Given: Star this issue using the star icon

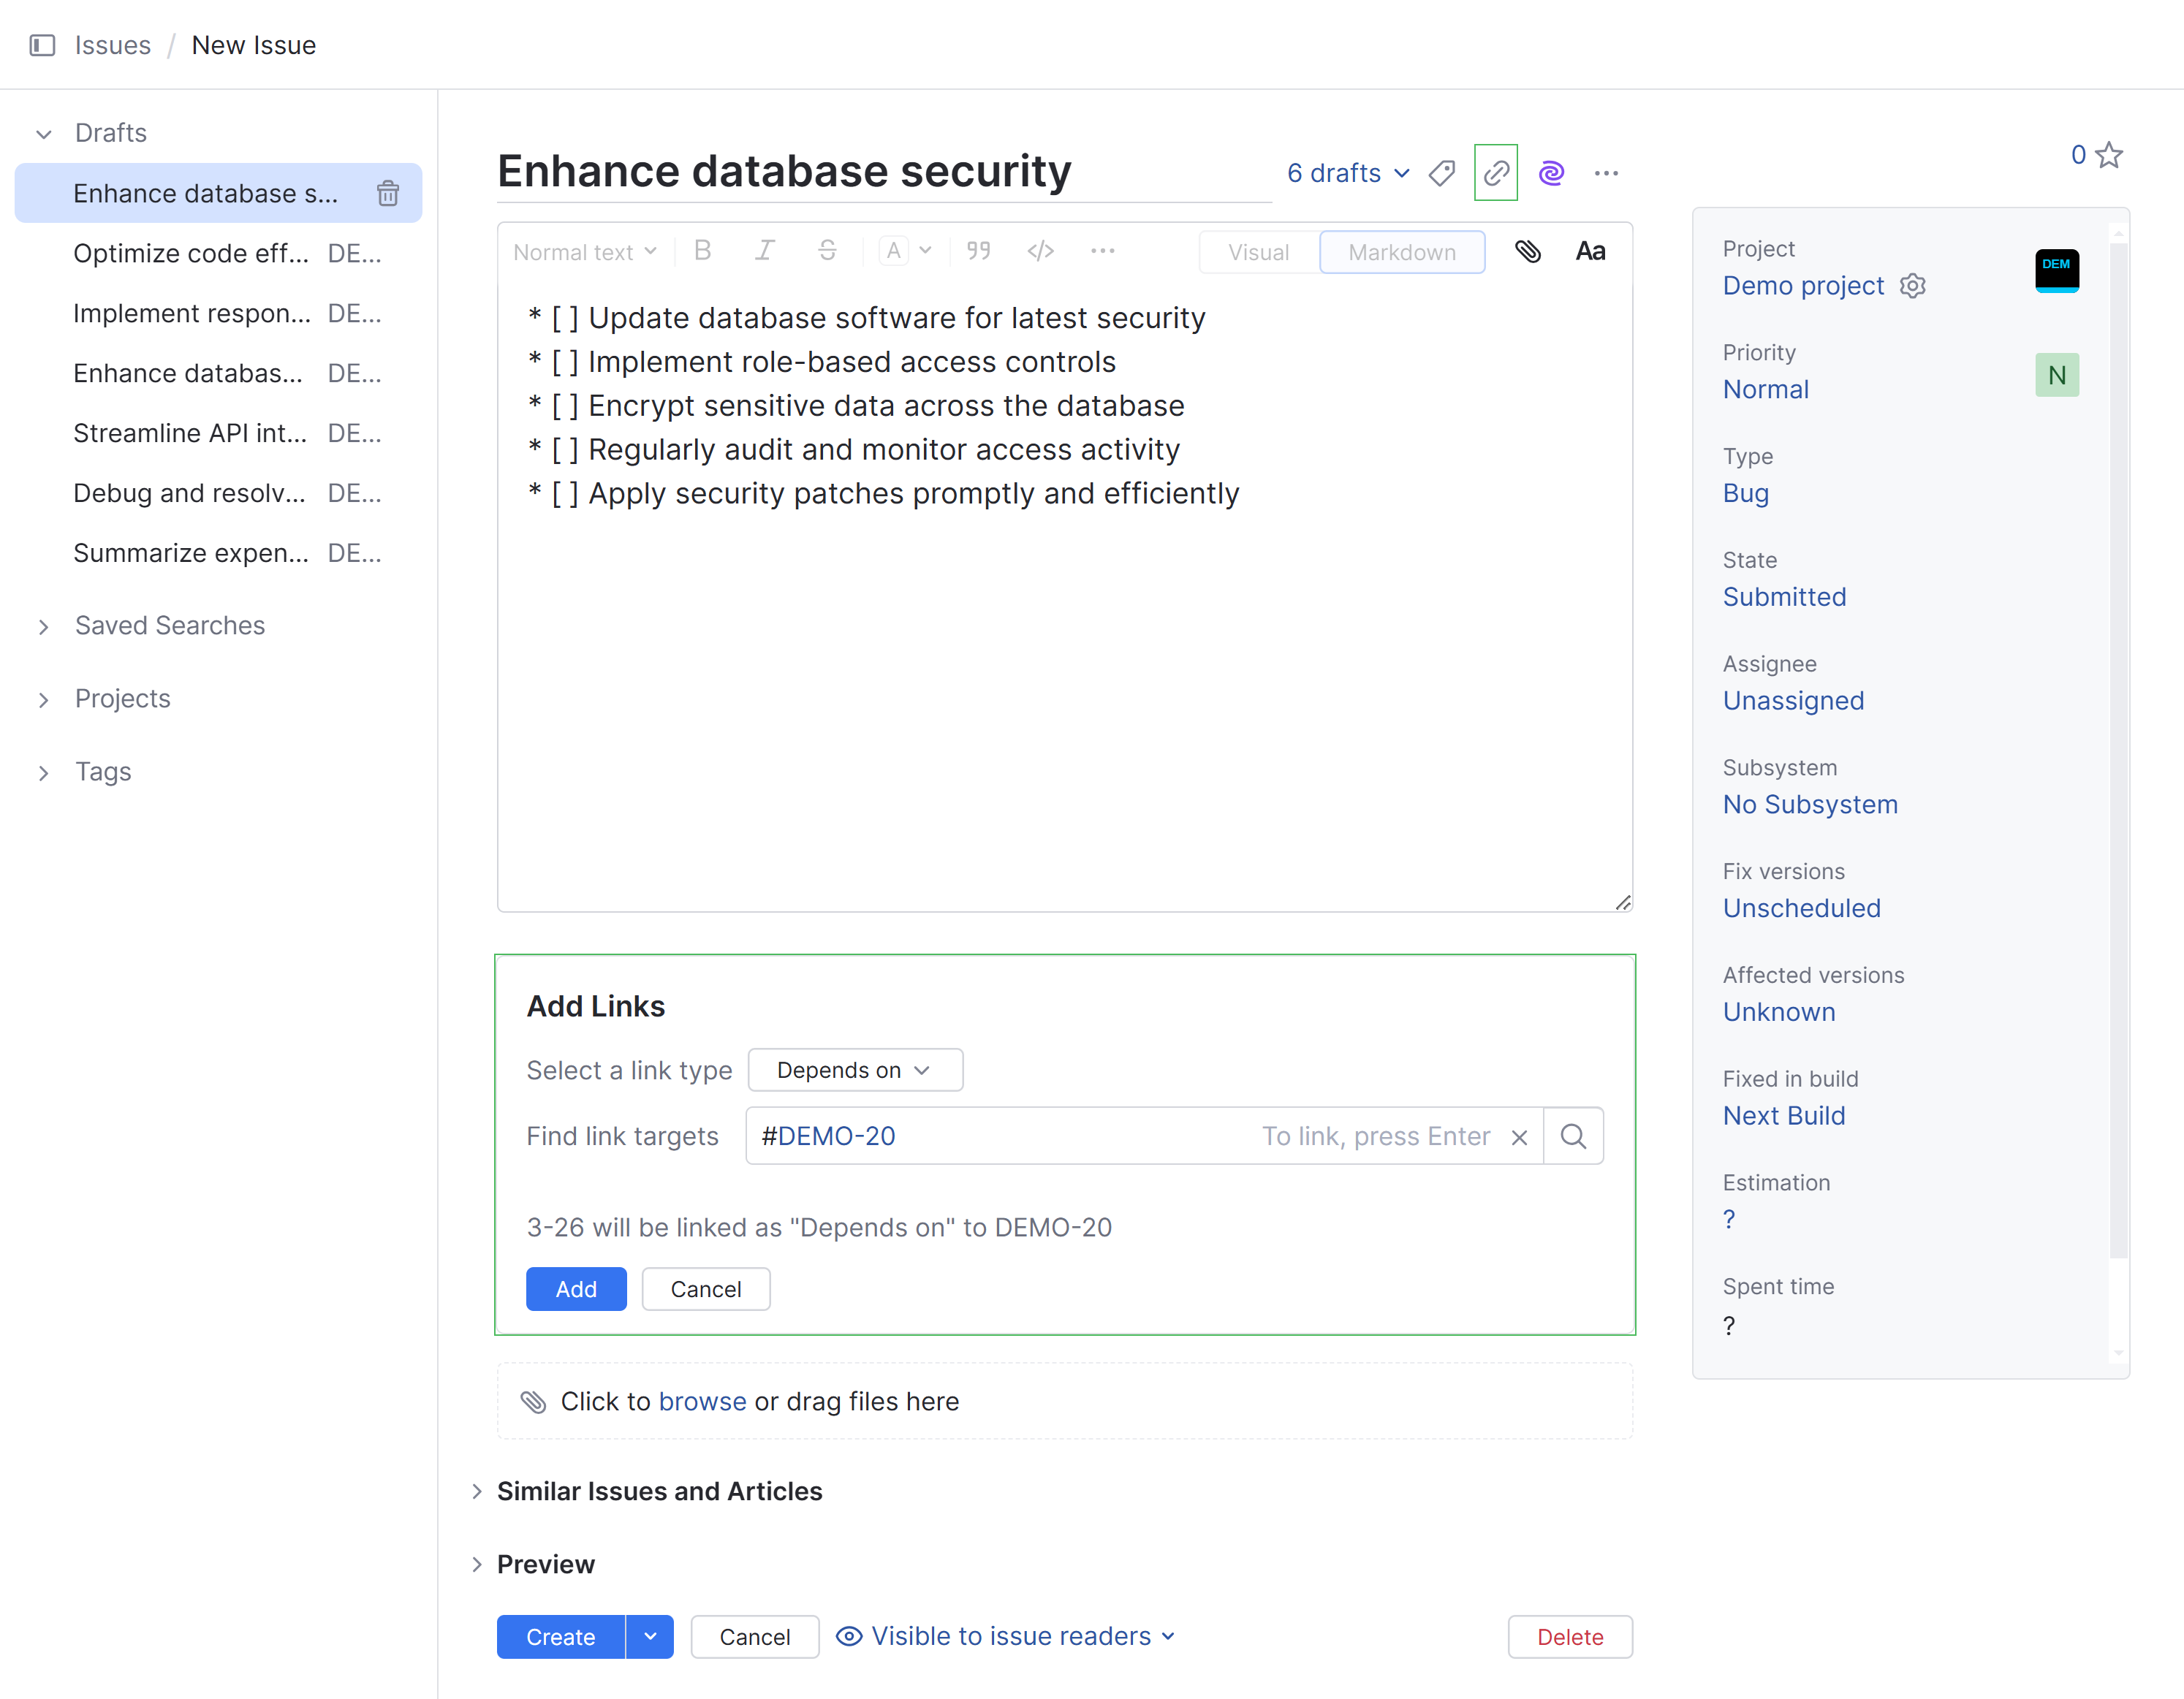Looking at the screenshot, I should (x=2108, y=154).
